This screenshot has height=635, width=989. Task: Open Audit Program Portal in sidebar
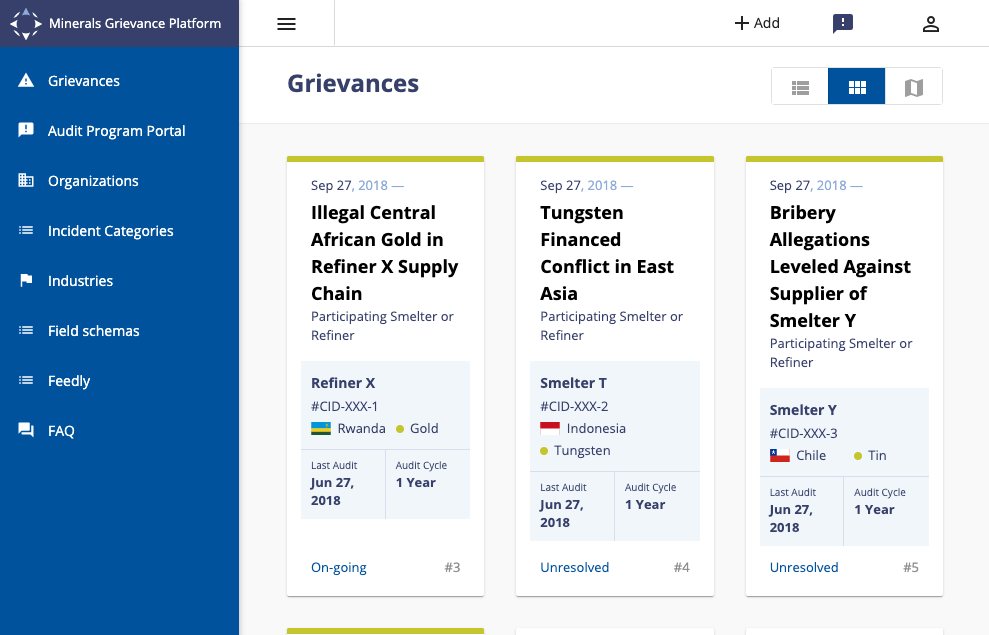click(x=116, y=131)
